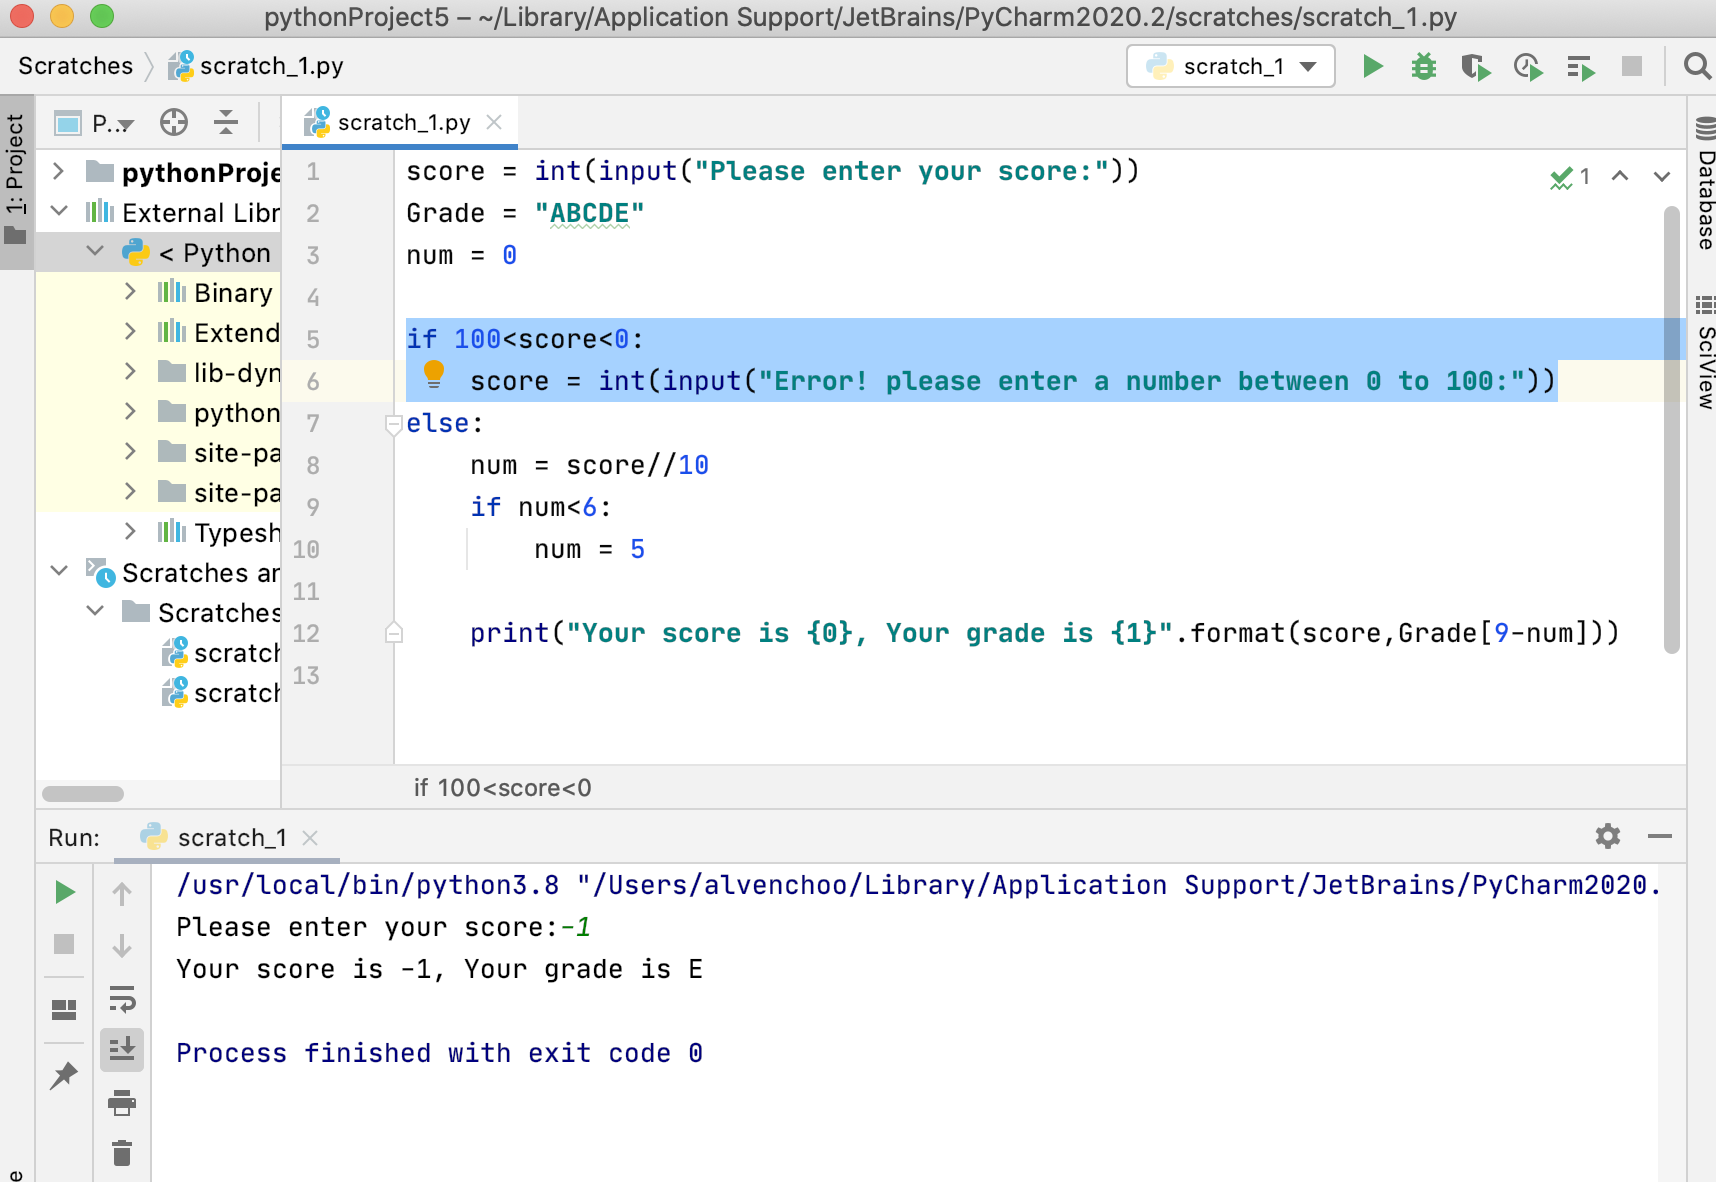
Task: Expand the lib-dynload folder
Action: click(x=130, y=372)
